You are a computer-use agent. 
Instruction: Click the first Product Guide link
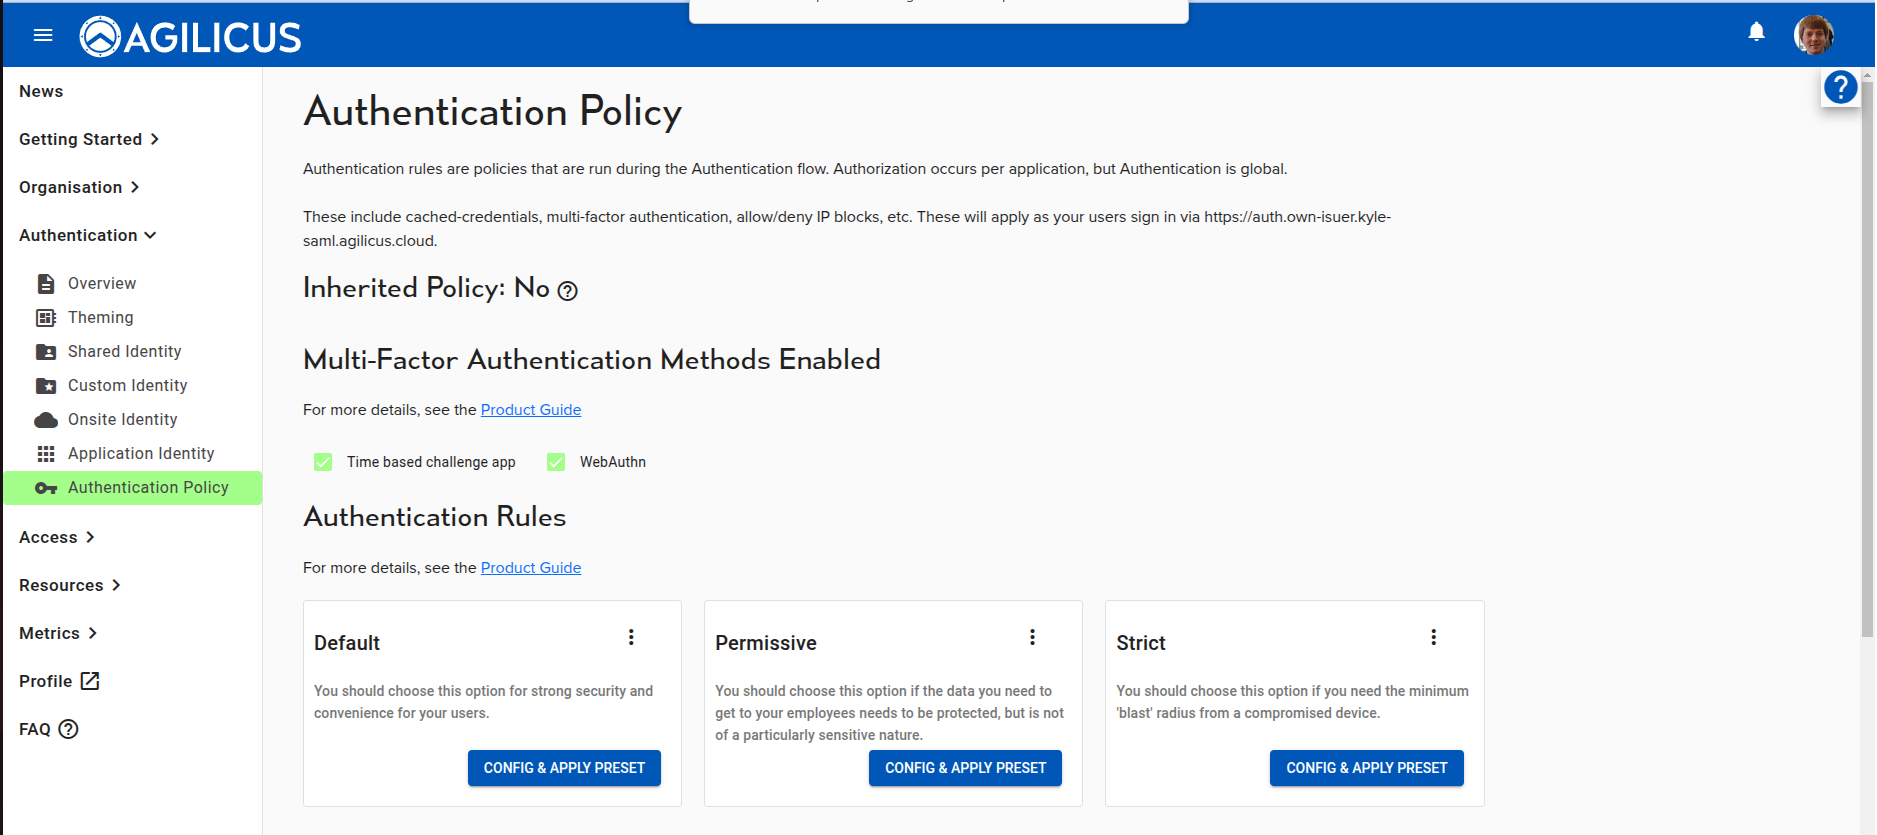click(530, 409)
